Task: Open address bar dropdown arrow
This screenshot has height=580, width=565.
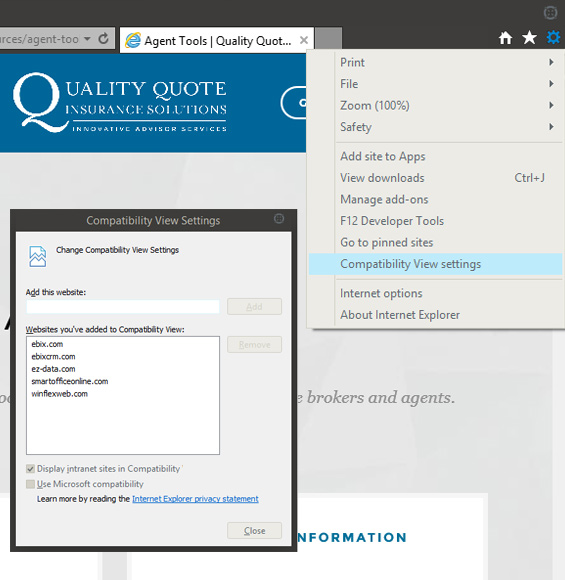Action: pyautogui.click(x=87, y=38)
